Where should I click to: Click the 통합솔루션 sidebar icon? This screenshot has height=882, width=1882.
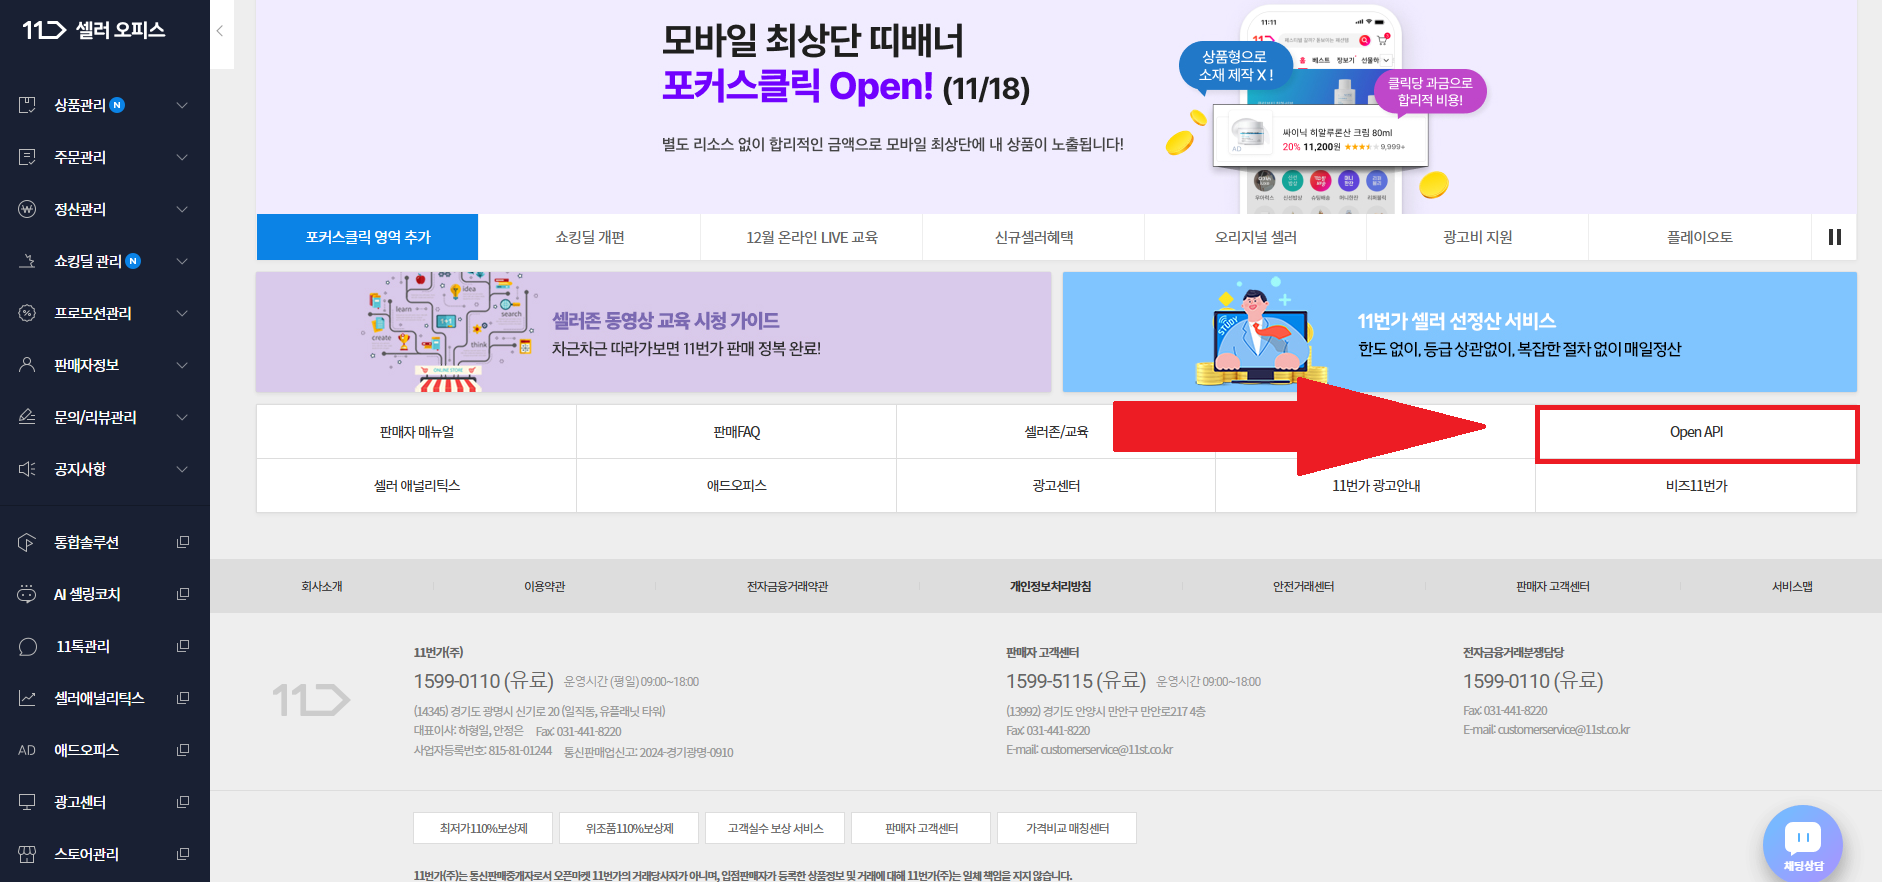point(27,542)
